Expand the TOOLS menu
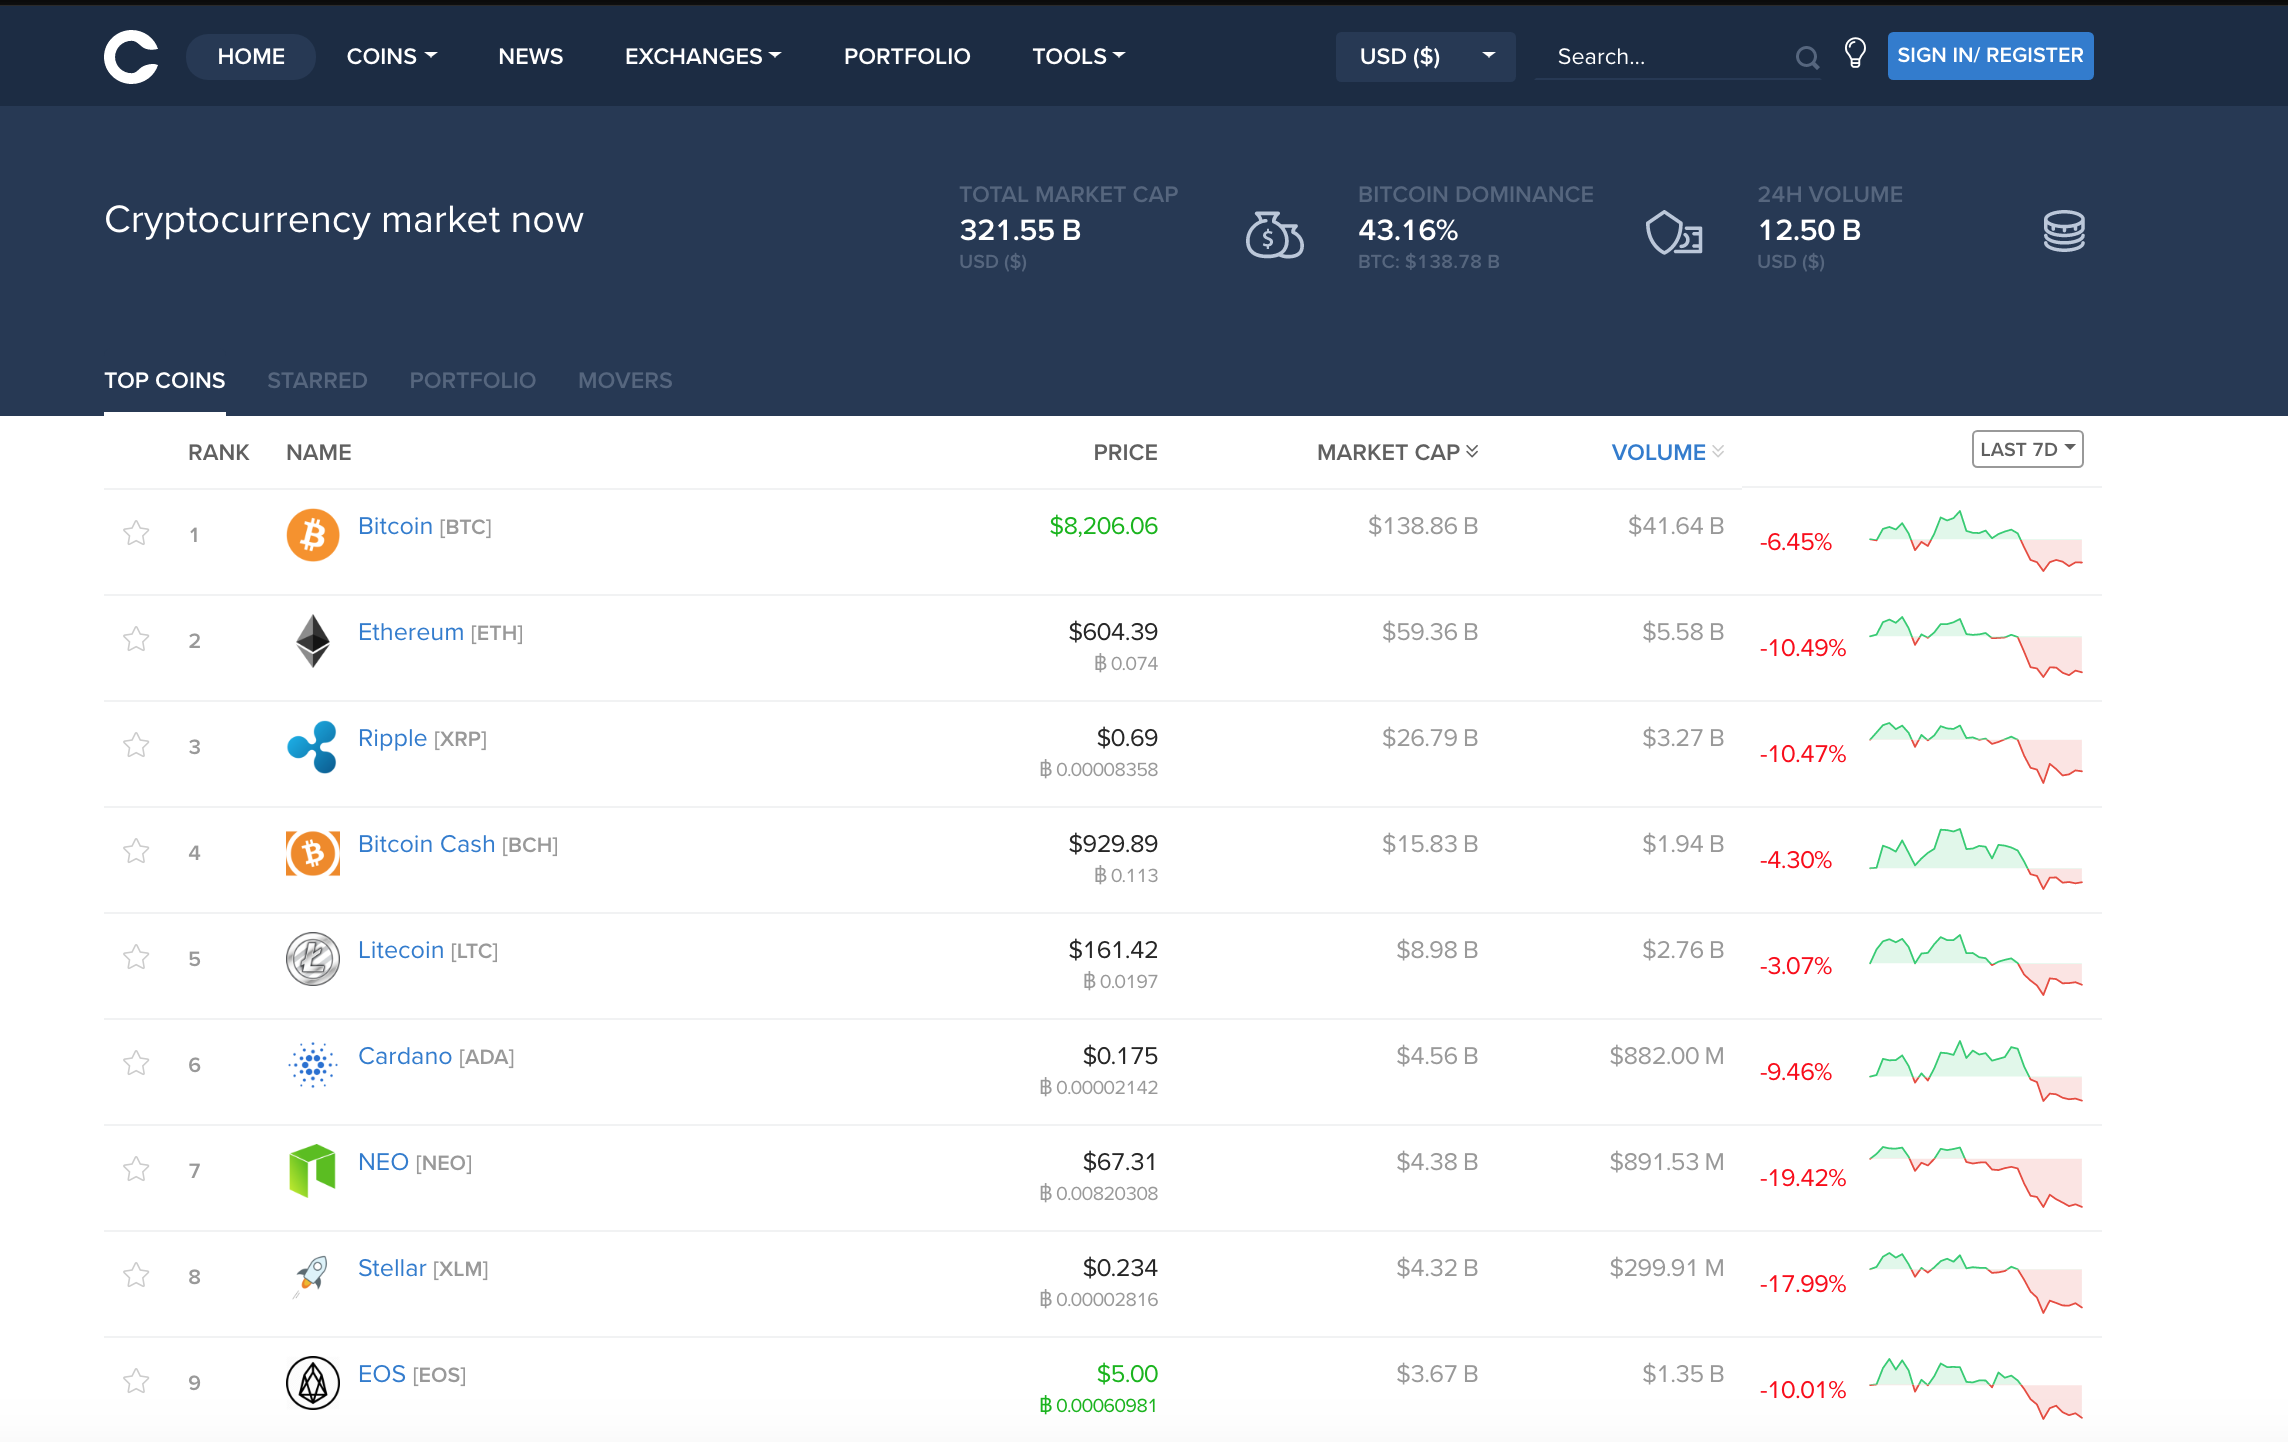Image resolution: width=2288 pixels, height=1442 pixels. [1077, 56]
